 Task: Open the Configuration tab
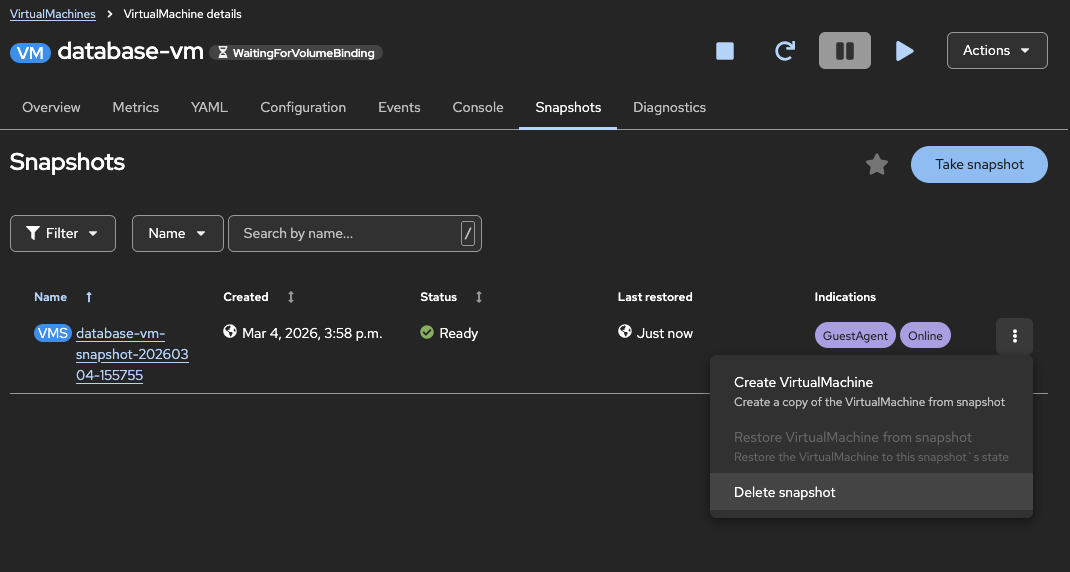click(303, 107)
